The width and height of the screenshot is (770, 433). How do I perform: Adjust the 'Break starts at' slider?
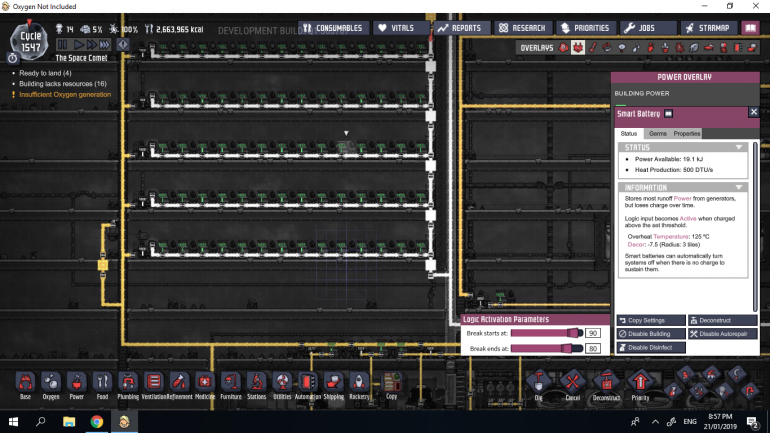pos(546,333)
